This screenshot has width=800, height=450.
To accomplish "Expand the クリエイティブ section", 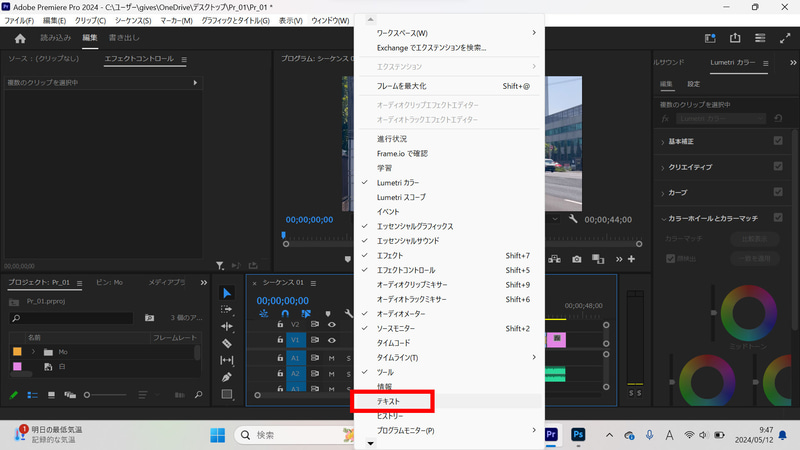I will click(x=663, y=167).
